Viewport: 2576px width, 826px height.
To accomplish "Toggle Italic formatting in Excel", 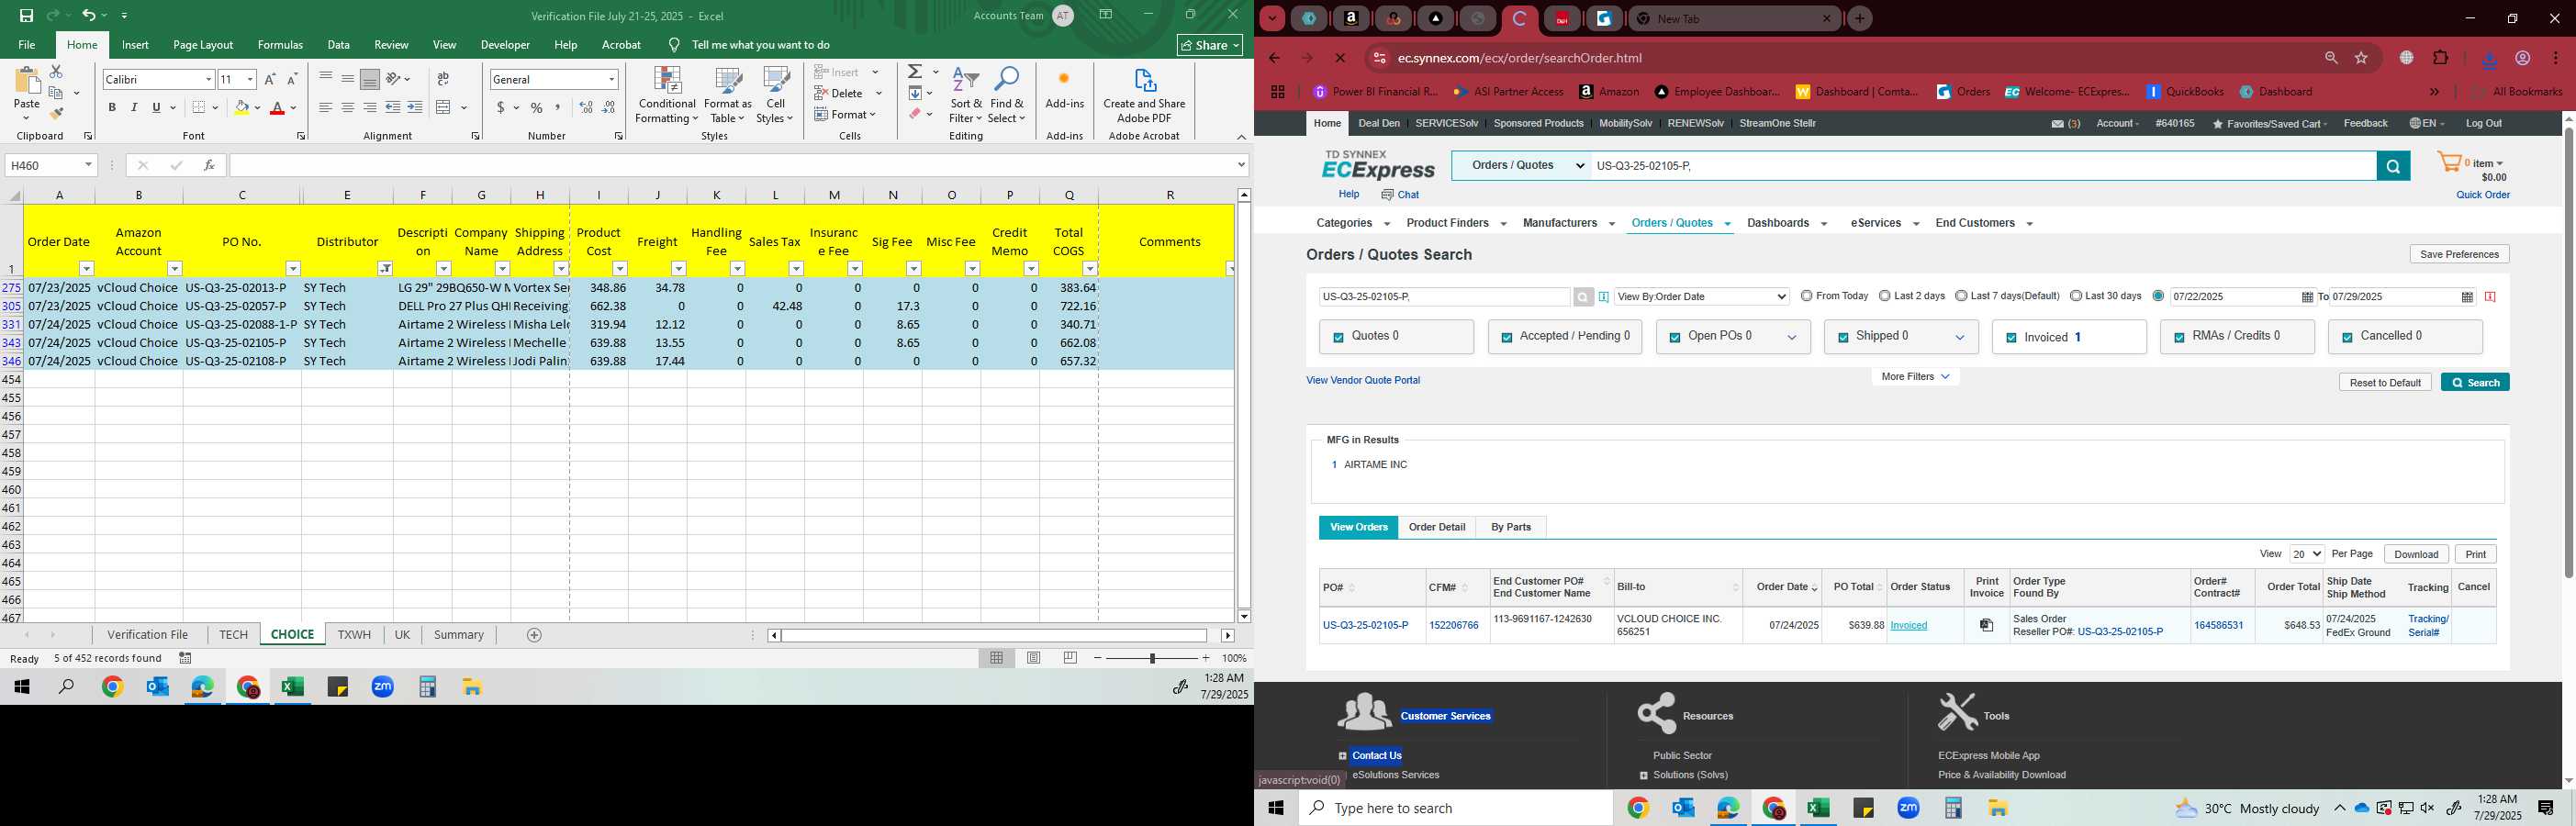I will (x=134, y=107).
